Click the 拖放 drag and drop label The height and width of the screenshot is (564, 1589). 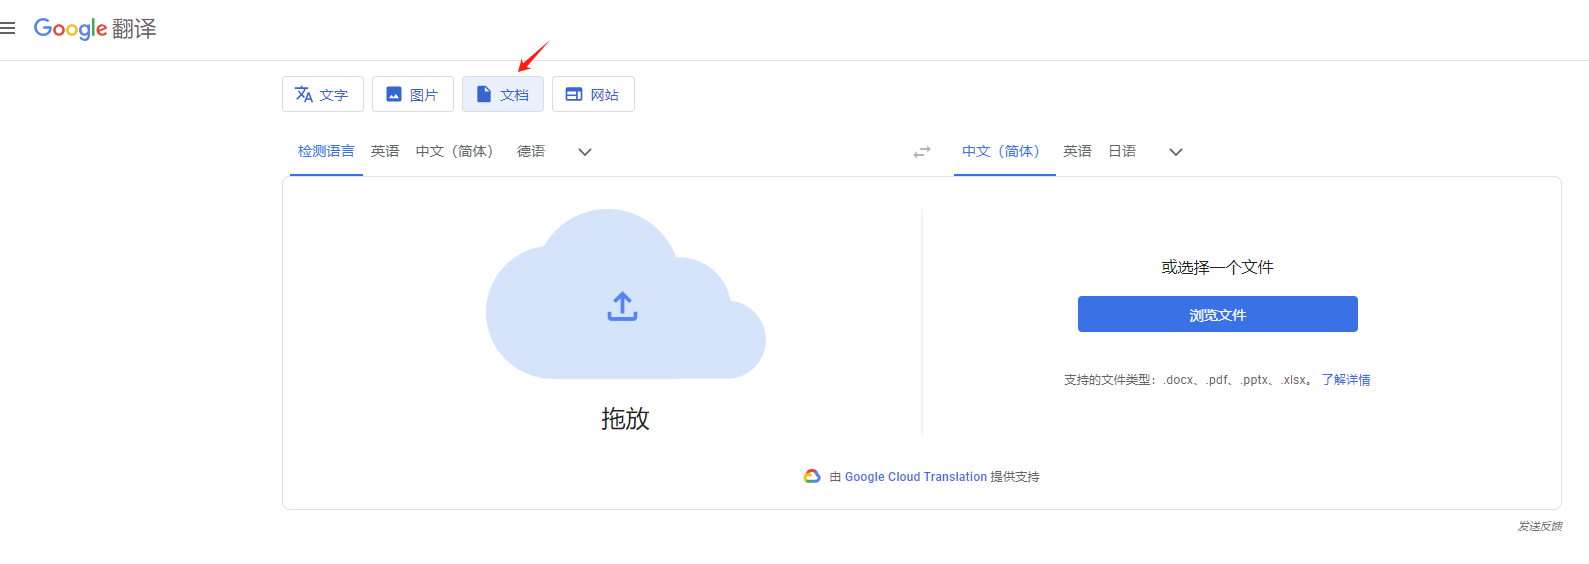point(626,418)
